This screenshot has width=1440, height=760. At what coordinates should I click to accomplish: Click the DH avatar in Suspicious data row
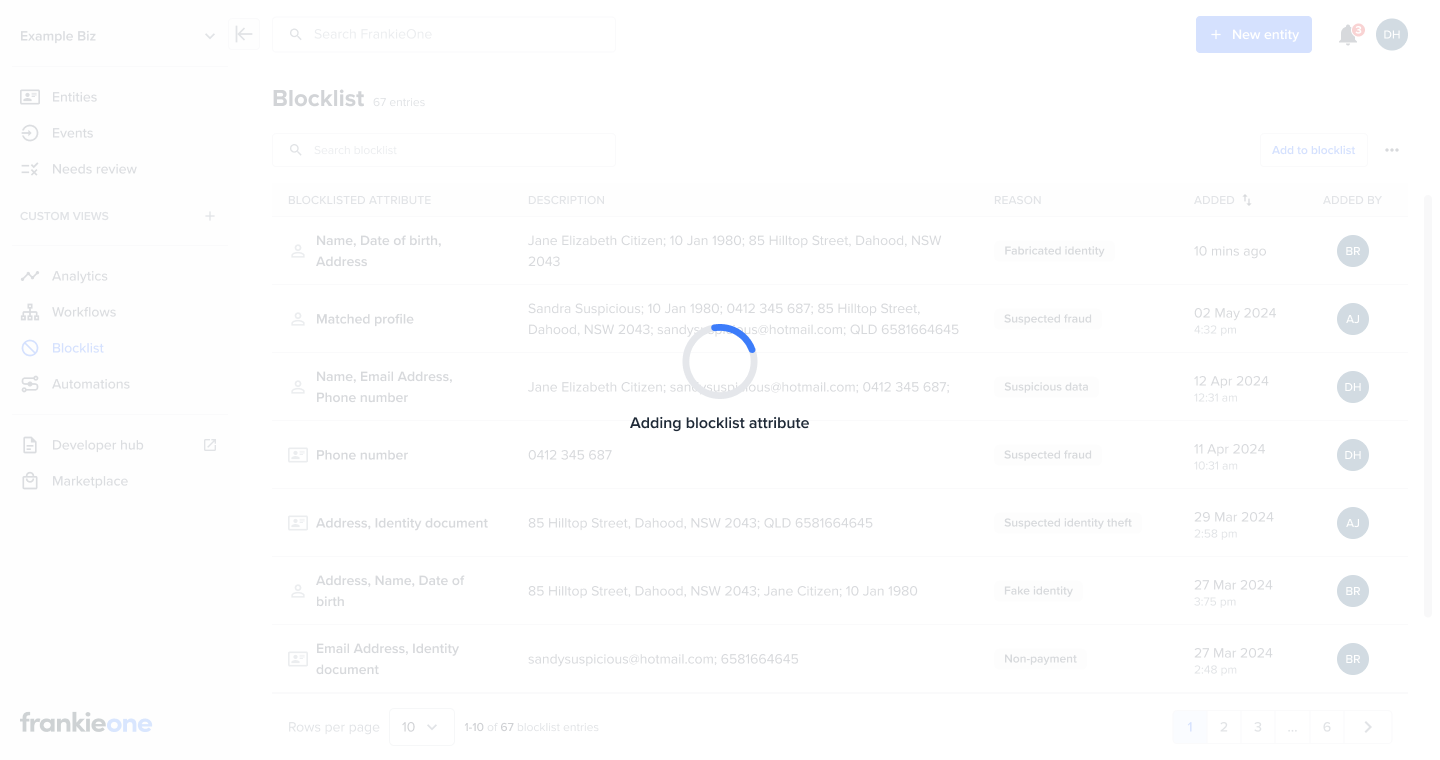pyautogui.click(x=1353, y=387)
